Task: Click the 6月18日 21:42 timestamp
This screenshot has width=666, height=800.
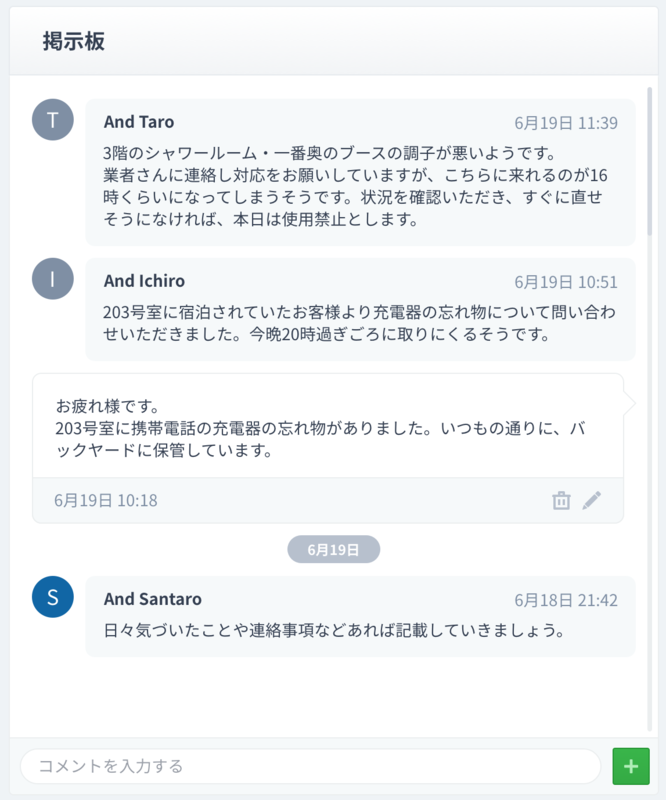Action: (566, 600)
